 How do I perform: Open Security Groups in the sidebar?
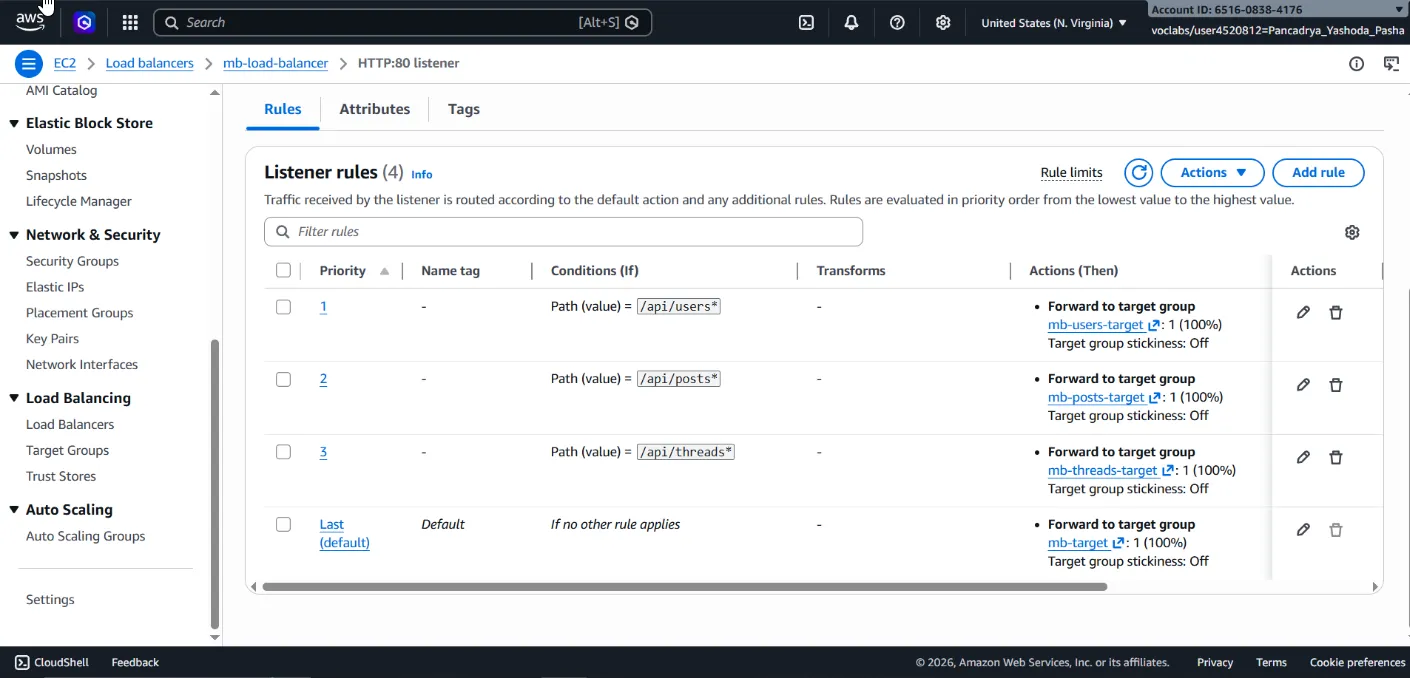[72, 261]
